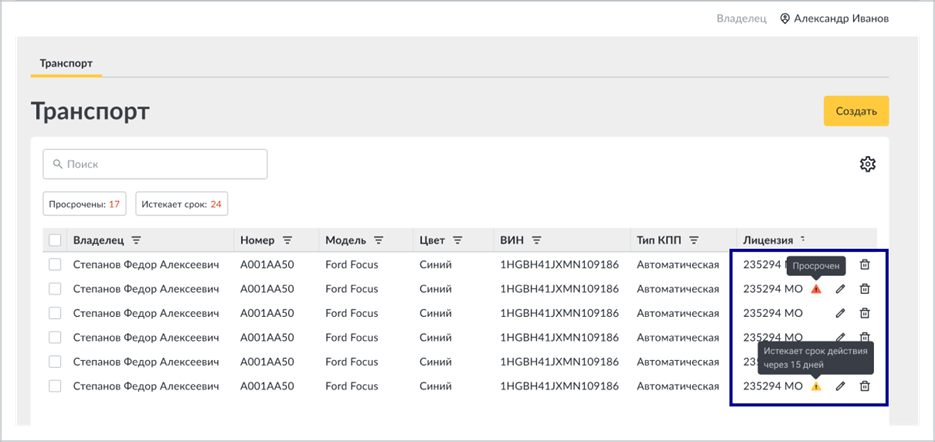Select the first row checkbox
This screenshot has width=935, height=442.
click(x=55, y=265)
